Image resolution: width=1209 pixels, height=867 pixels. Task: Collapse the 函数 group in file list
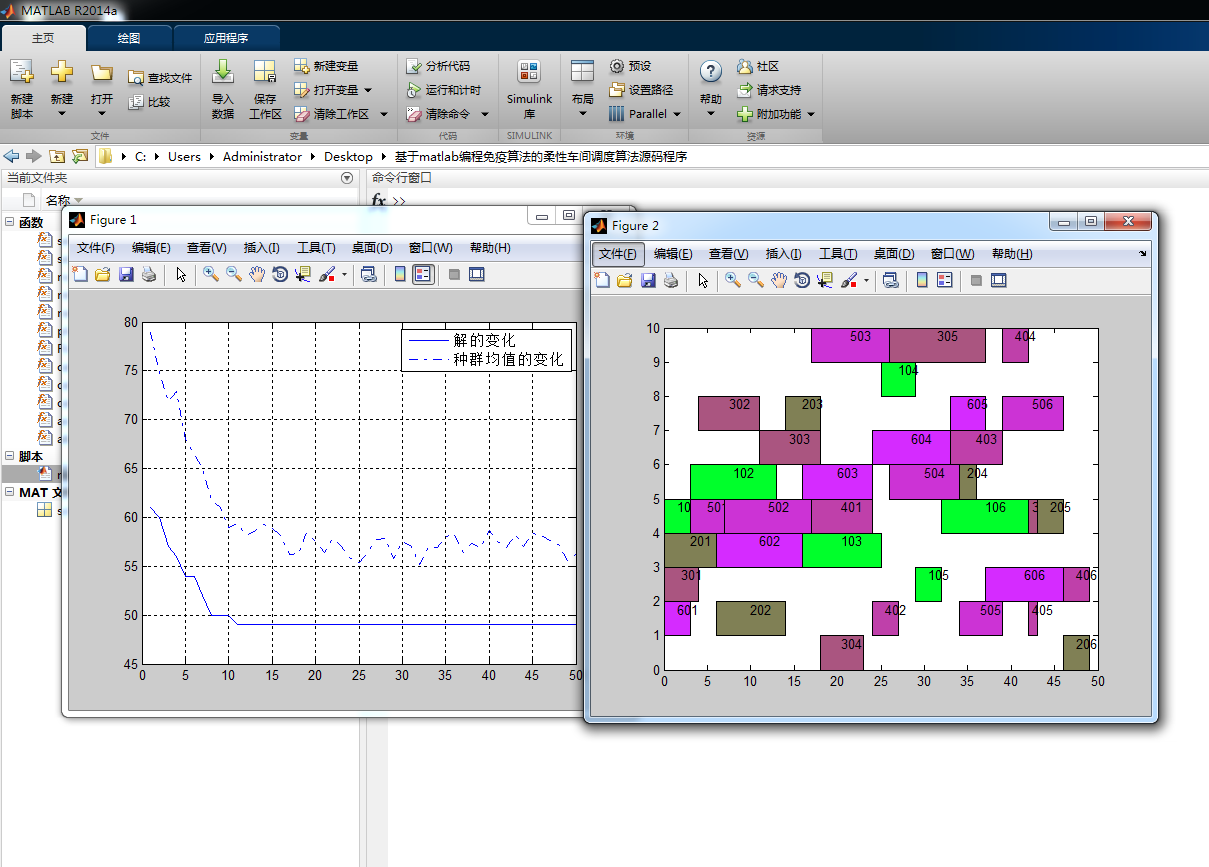coord(9,222)
